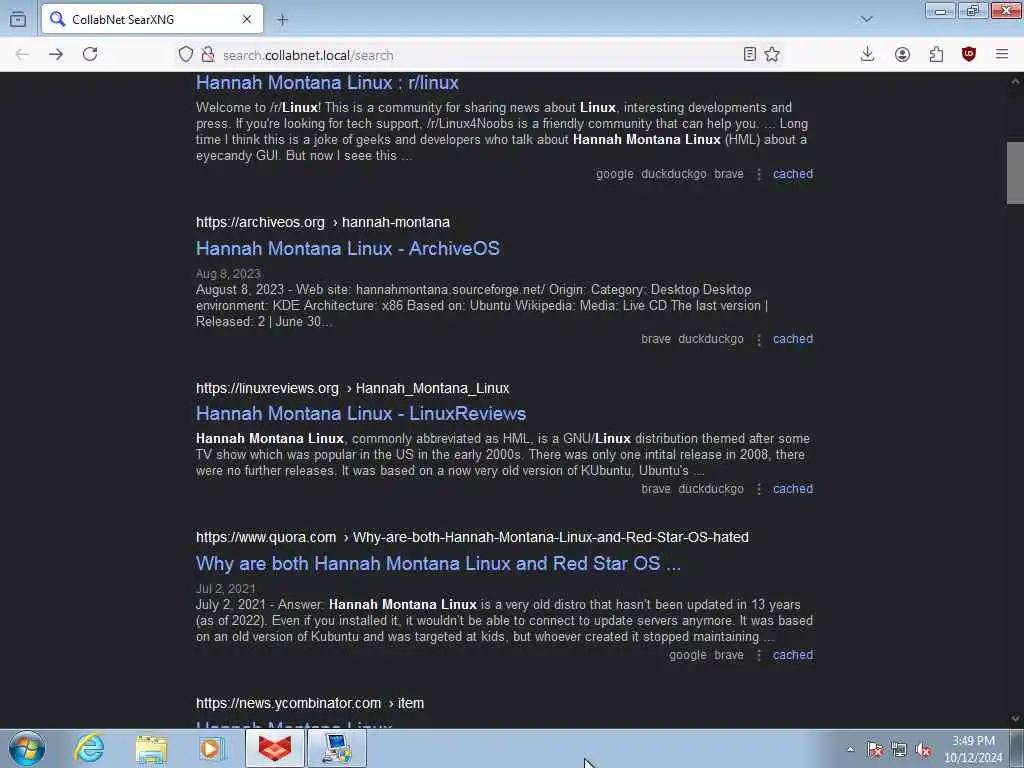Viewport: 1024px width, 768px height.
Task: Open the tracking protection shield
Action: (185, 55)
